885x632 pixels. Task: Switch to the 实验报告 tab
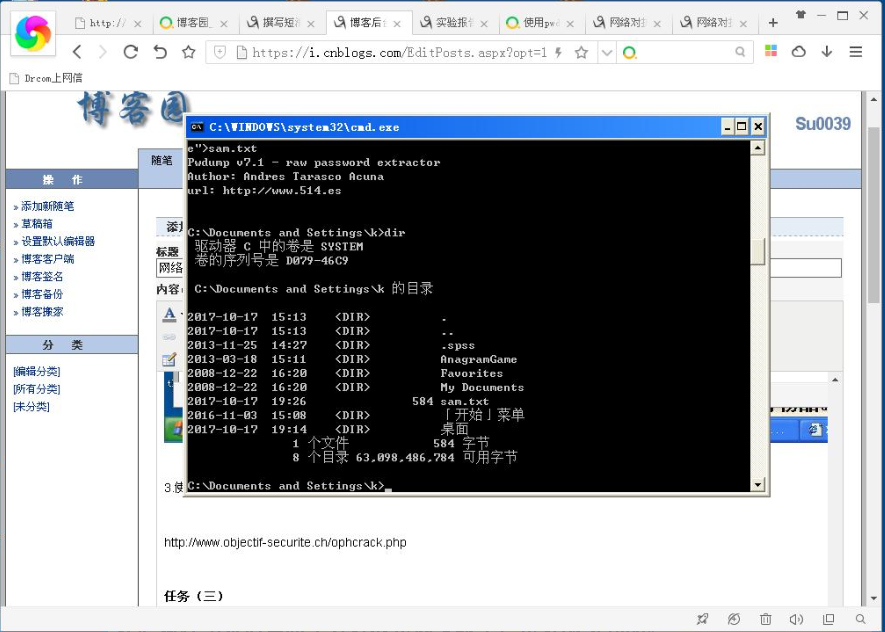point(455,23)
